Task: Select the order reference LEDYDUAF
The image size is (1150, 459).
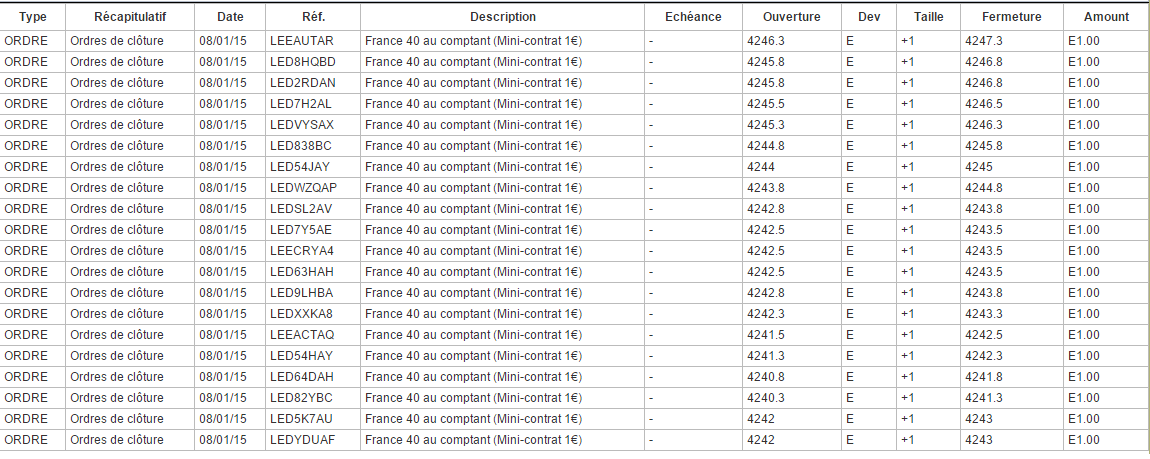Action: point(302,440)
